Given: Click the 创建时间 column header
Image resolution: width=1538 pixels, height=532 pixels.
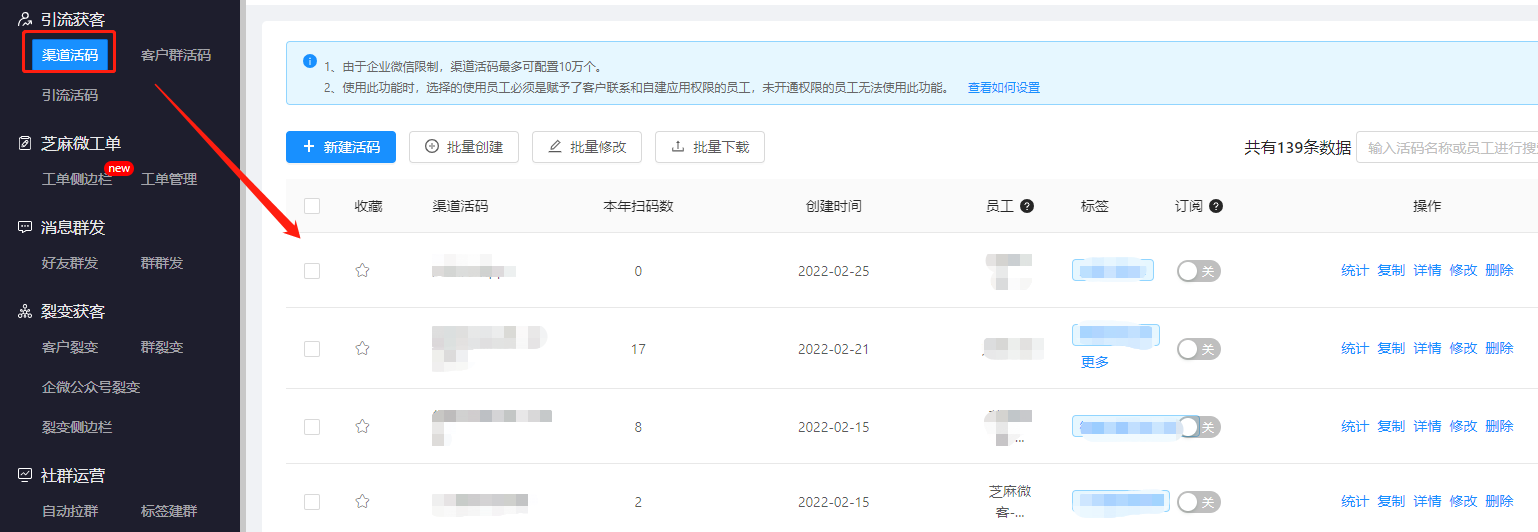Looking at the screenshot, I should click(833, 206).
